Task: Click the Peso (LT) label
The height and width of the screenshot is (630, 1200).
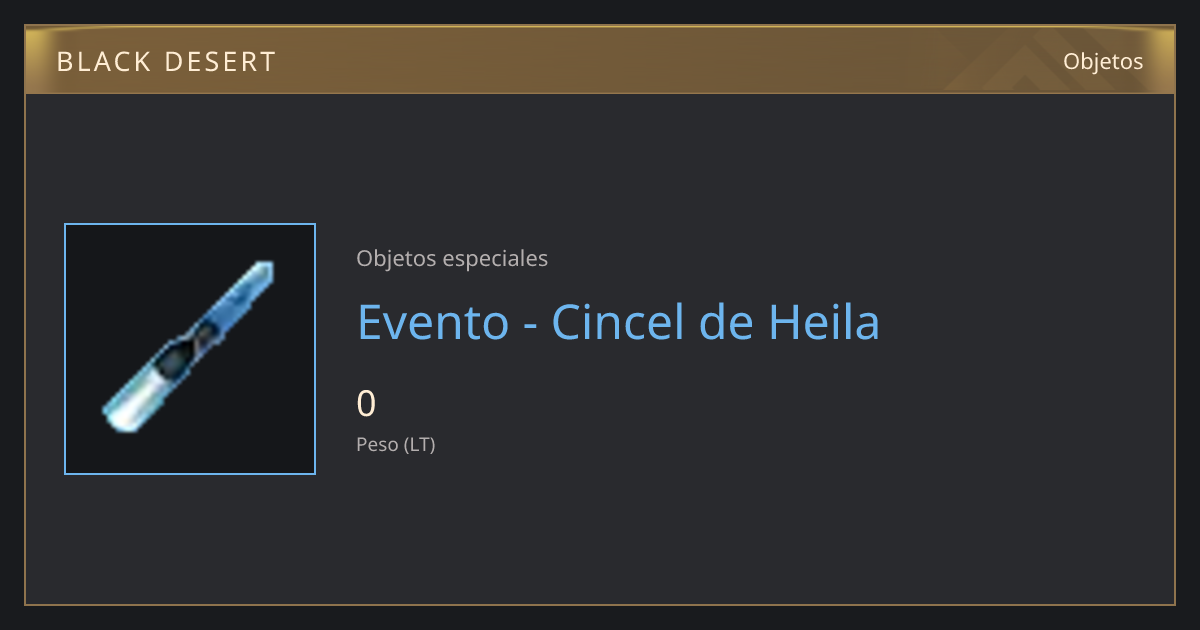Action: (396, 444)
